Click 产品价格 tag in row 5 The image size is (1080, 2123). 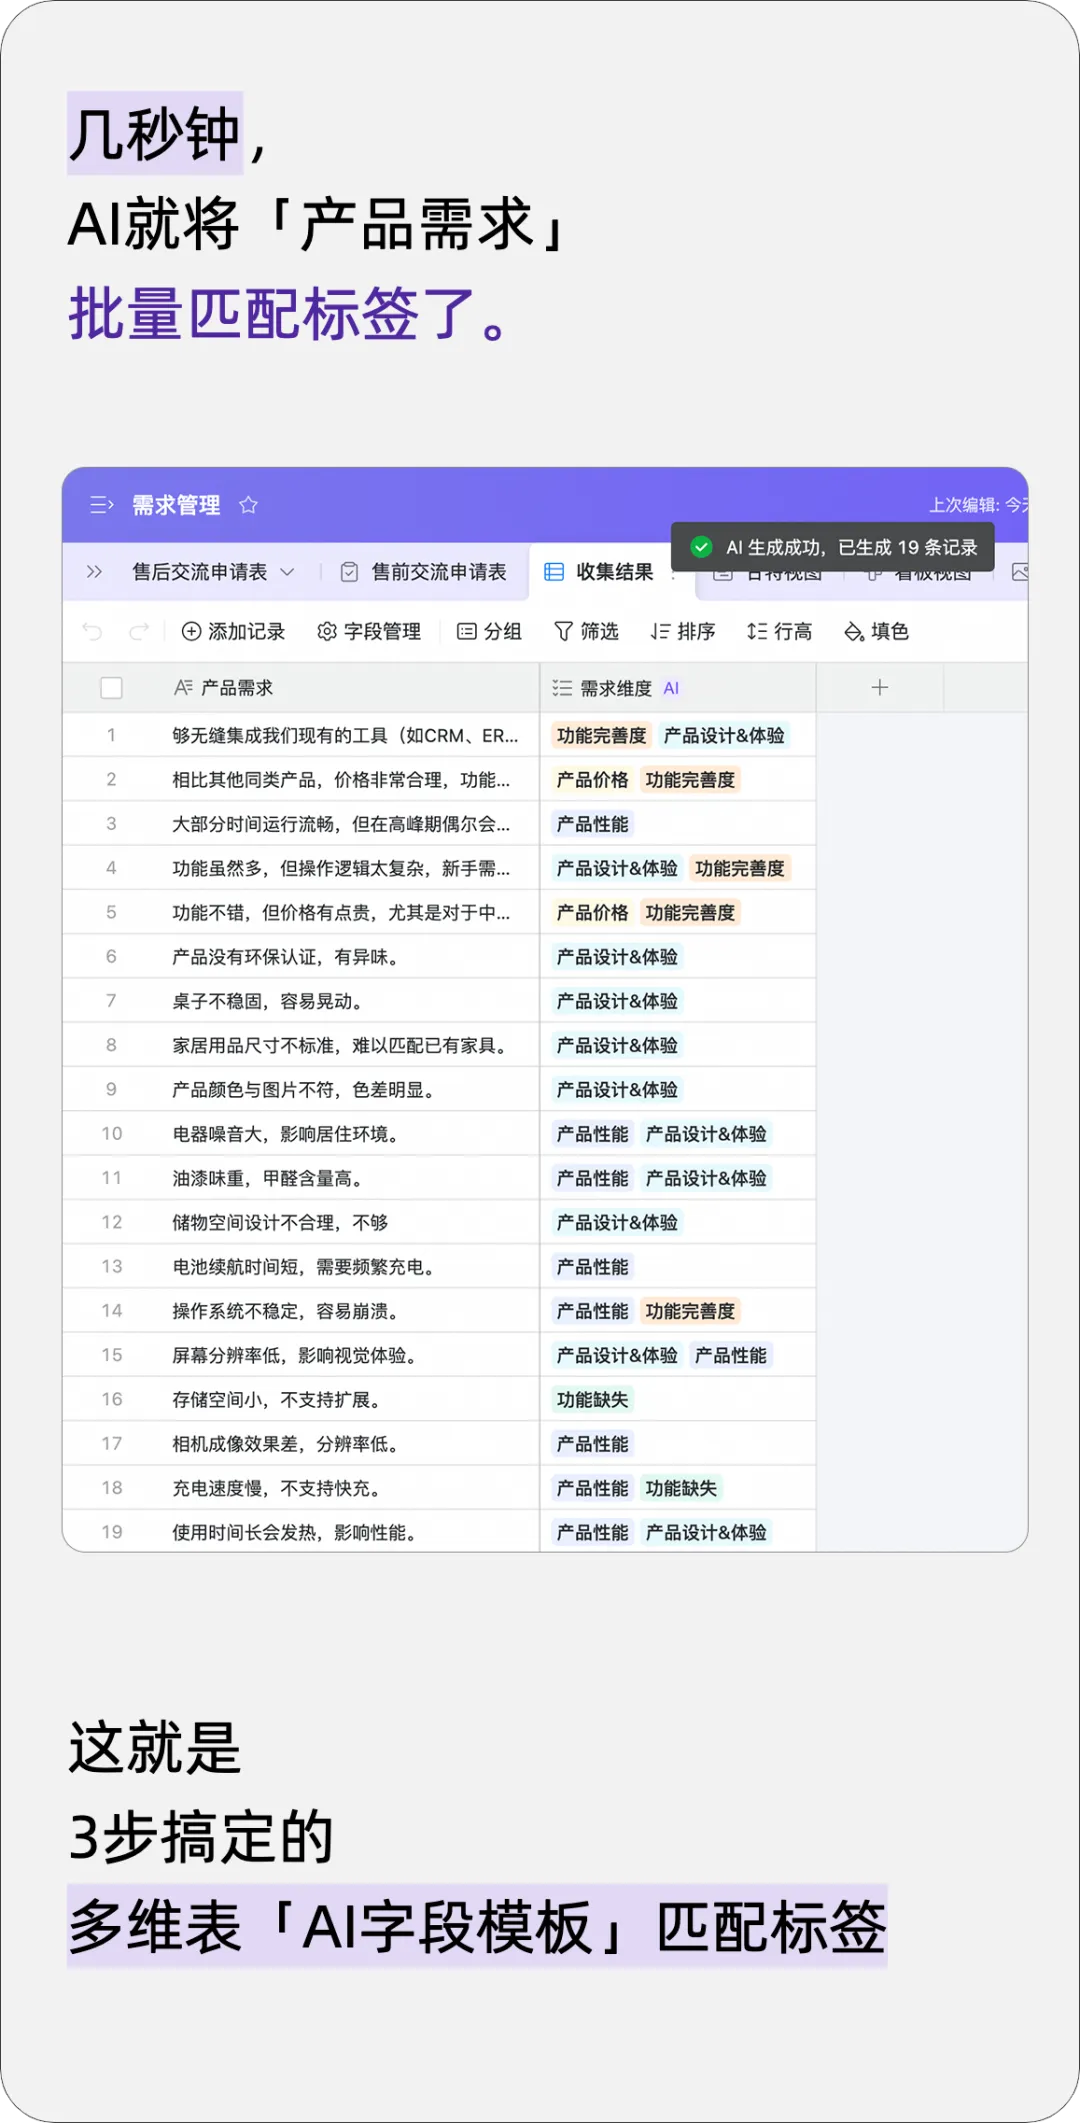(593, 912)
